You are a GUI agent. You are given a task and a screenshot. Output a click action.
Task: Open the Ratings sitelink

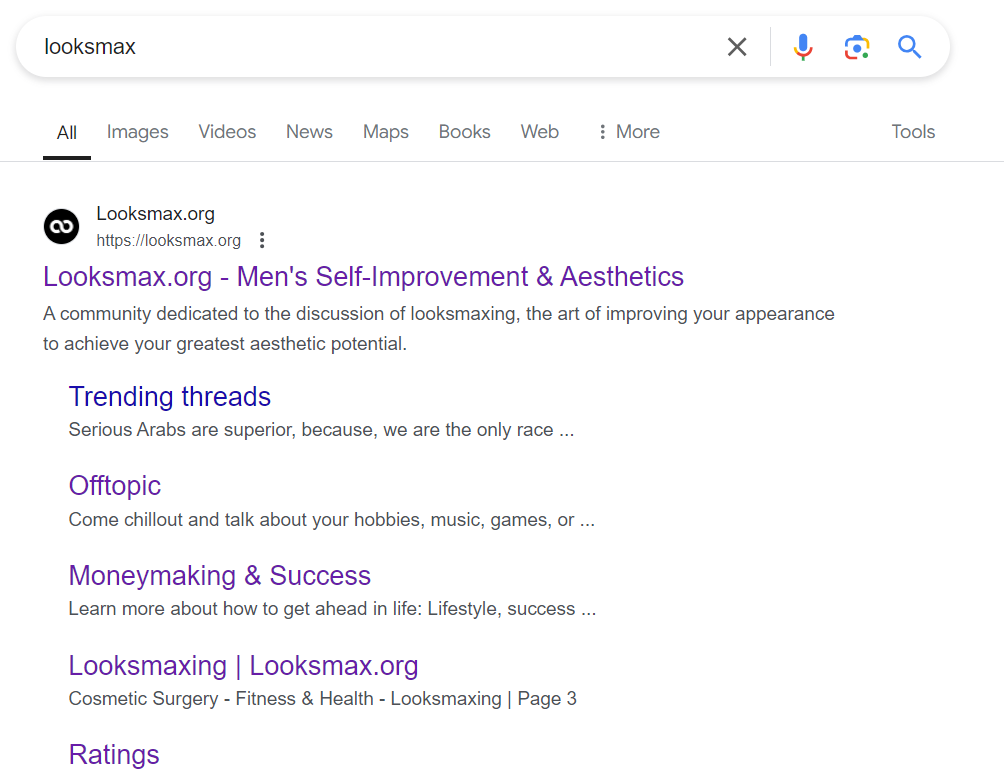(x=114, y=754)
